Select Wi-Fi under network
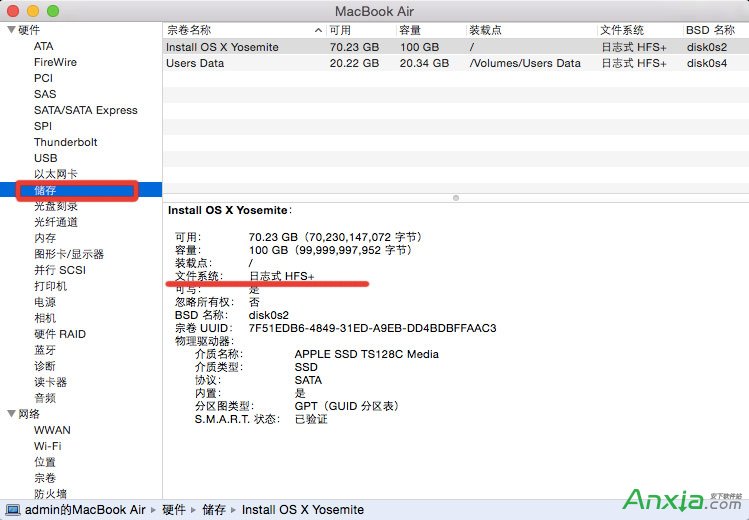The width and height of the screenshot is (749, 520). 47,446
